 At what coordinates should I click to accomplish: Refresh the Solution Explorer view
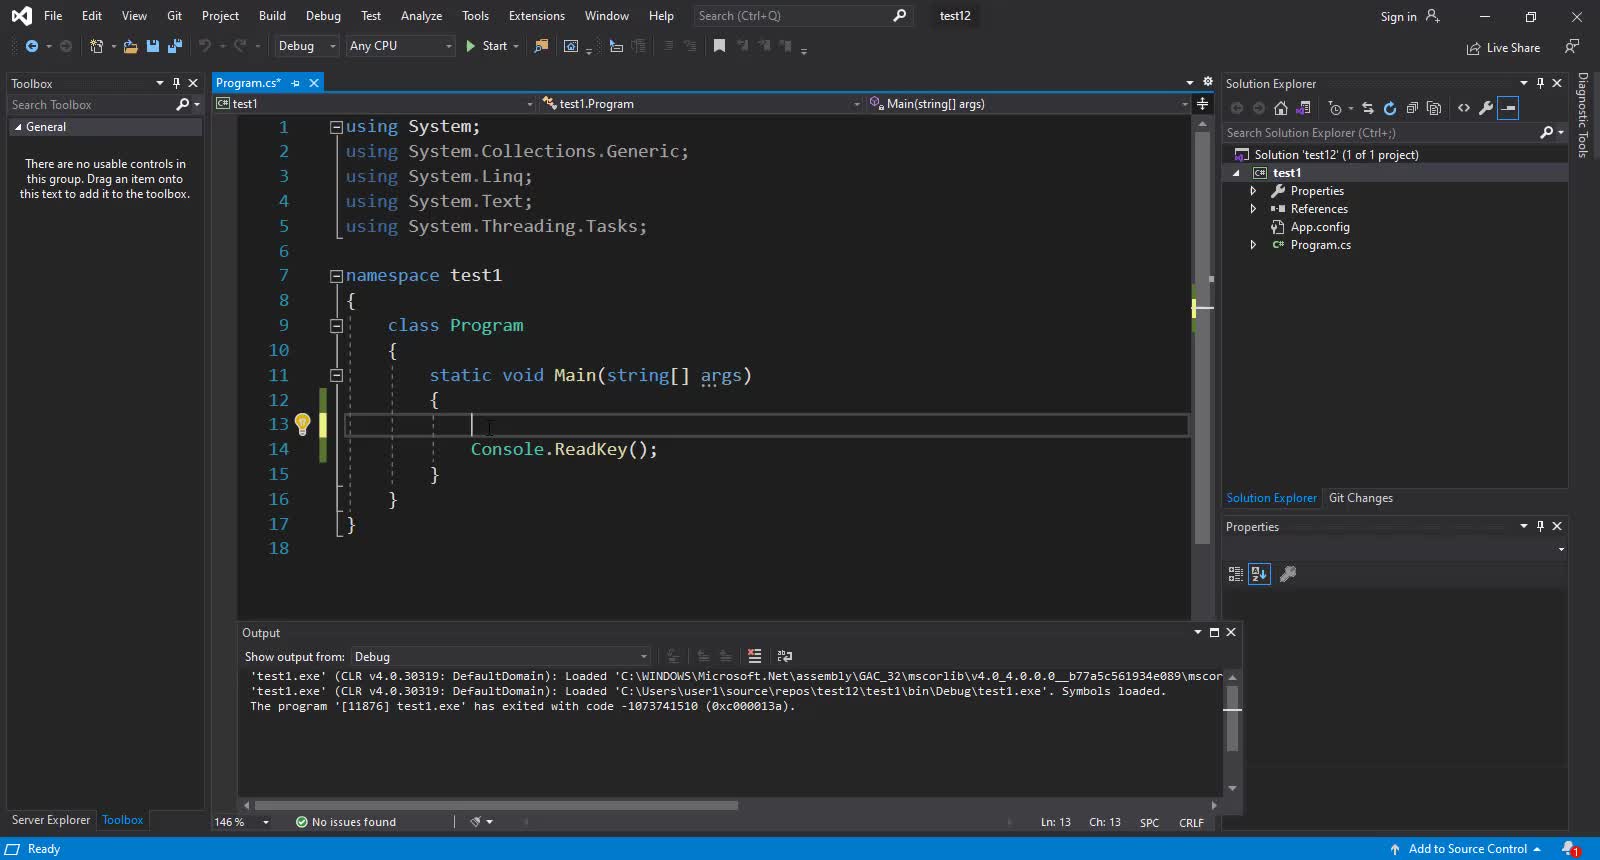point(1389,108)
